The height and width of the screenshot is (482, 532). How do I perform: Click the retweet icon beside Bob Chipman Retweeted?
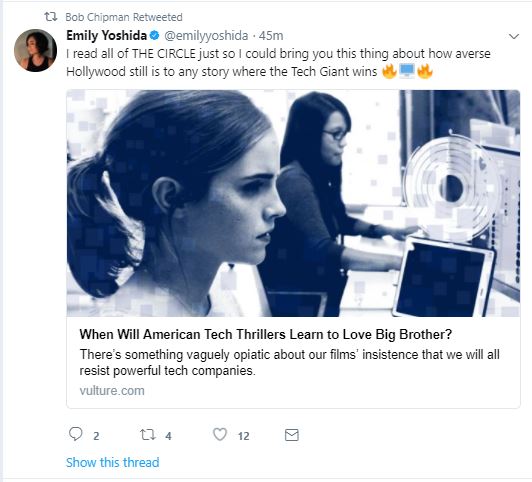(x=51, y=17)
